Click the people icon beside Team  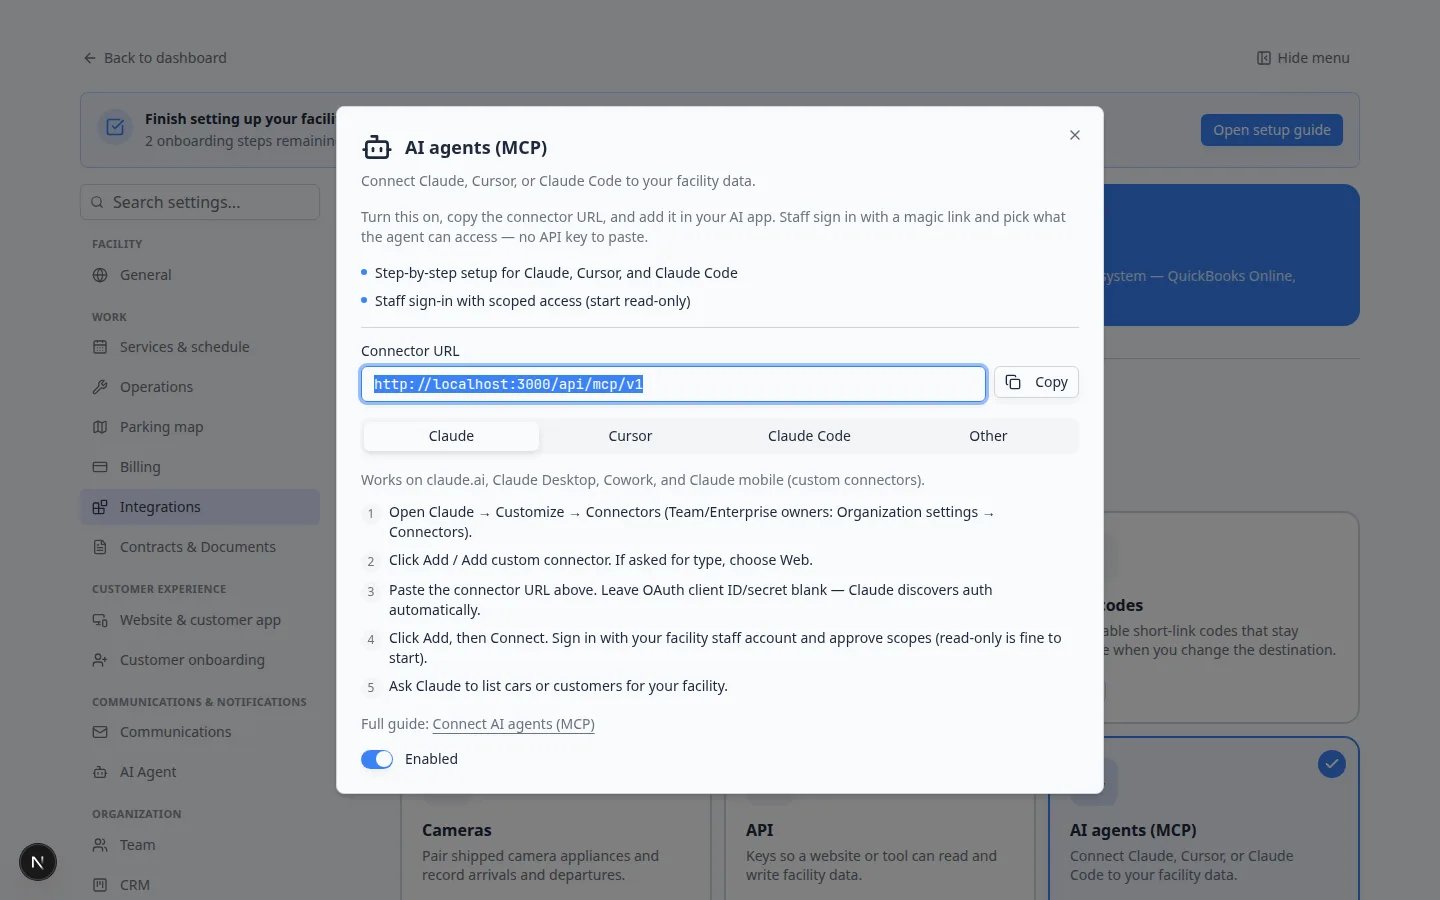[x=100, y=845]
